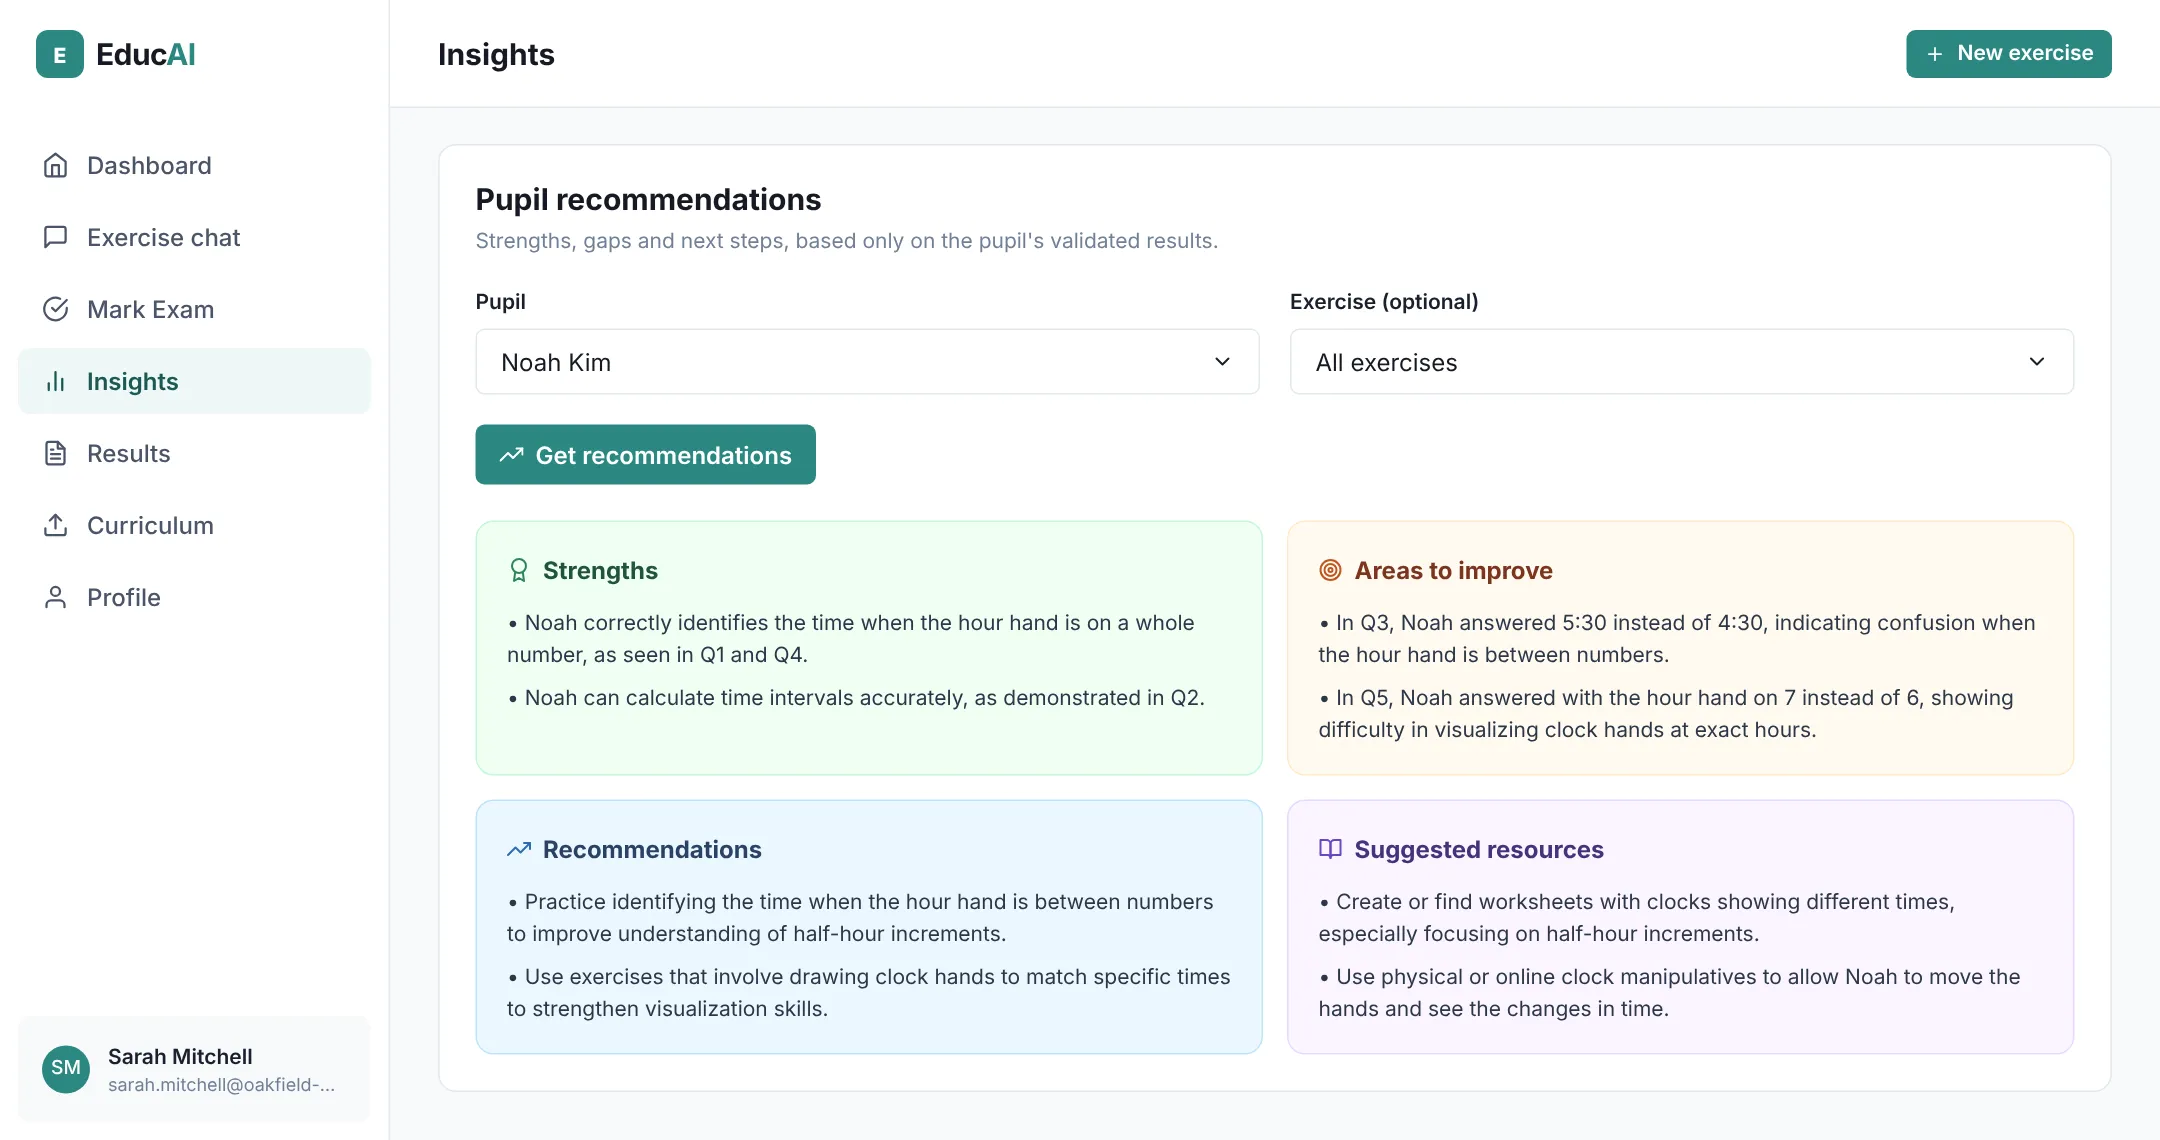Image resolution: width=2160 pixels, height=1140 pixels.
Task: Click recommendation about half-hour increments practice
Action: click(860, 917)
